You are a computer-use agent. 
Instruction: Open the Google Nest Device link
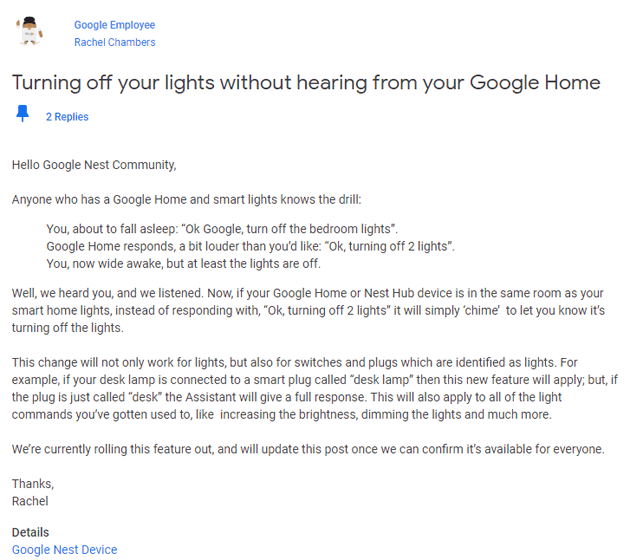click(x=64, y=550)
